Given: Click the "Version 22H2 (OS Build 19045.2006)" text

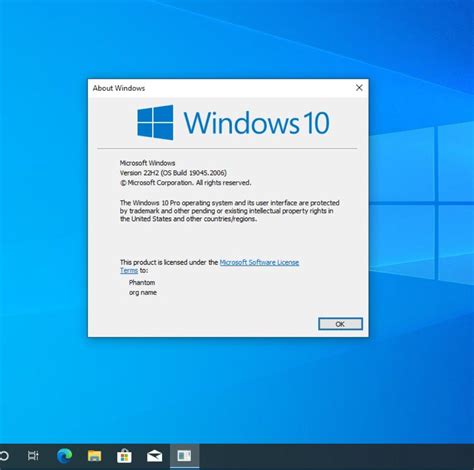Looking at the screenshot, I should click(173, 173).
